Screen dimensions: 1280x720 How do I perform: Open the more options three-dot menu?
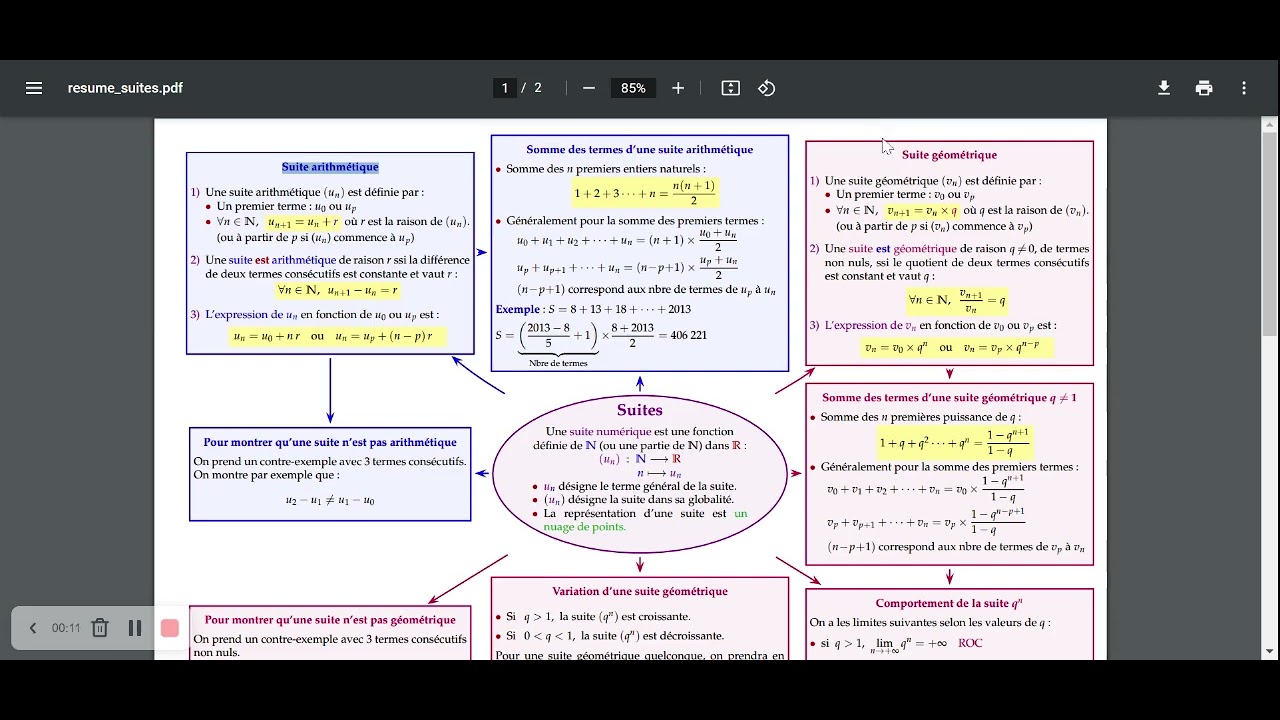(x=1244, y=88)
